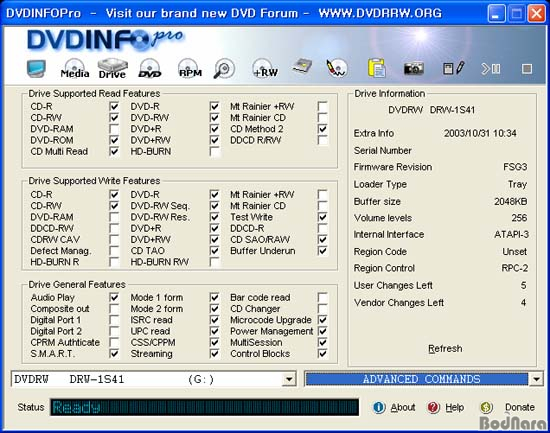
Task: Click the Region Code value Unset
Action: point(515,252)
